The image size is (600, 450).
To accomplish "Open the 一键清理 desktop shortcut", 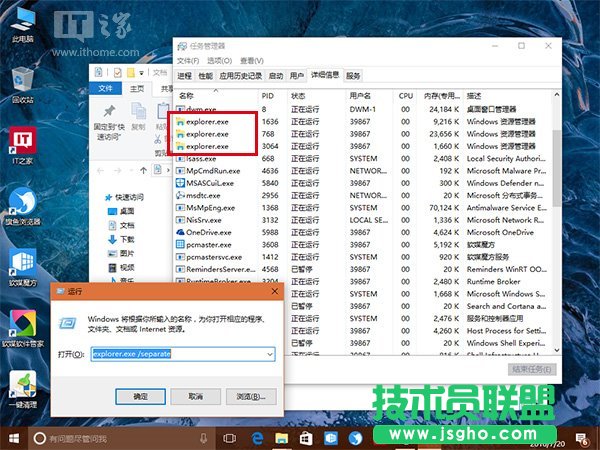I will (x=23, y=389).
